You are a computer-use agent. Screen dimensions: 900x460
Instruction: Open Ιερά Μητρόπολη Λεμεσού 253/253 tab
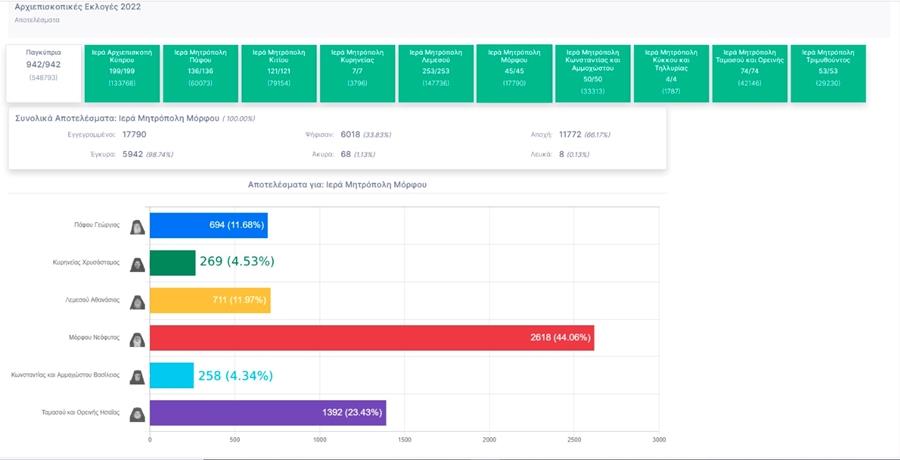pyautogui.click(x=436, y=74)
